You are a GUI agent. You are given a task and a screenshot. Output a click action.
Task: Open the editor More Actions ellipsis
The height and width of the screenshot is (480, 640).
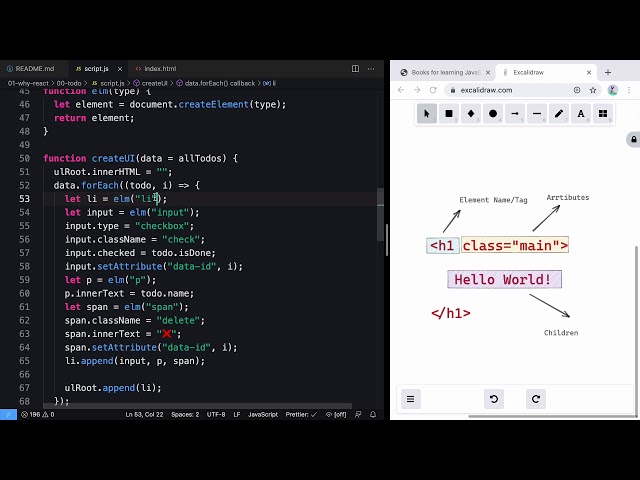click(x=371, y=69)
